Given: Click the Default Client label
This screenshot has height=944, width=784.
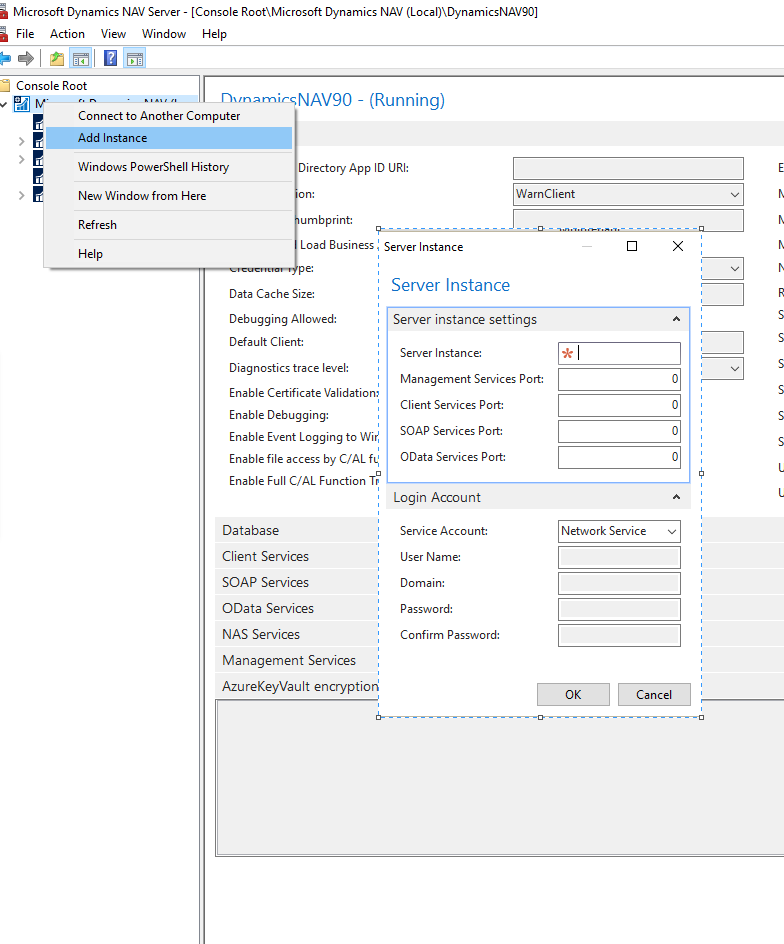Looking at the screenshot, I should click(x=266, y=342).
